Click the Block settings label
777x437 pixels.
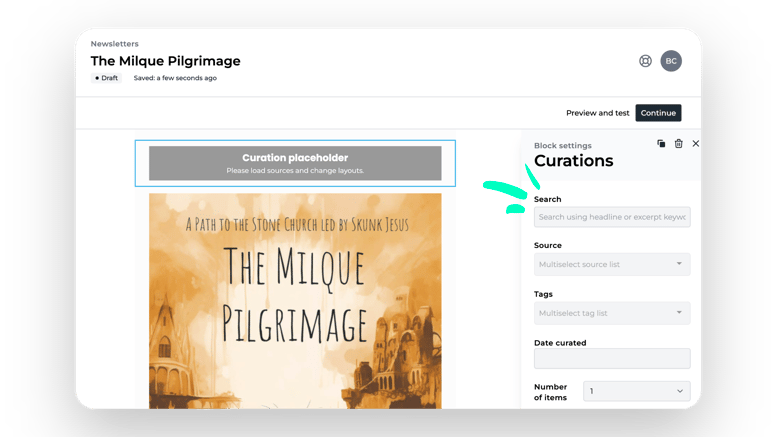click(562, 145)
